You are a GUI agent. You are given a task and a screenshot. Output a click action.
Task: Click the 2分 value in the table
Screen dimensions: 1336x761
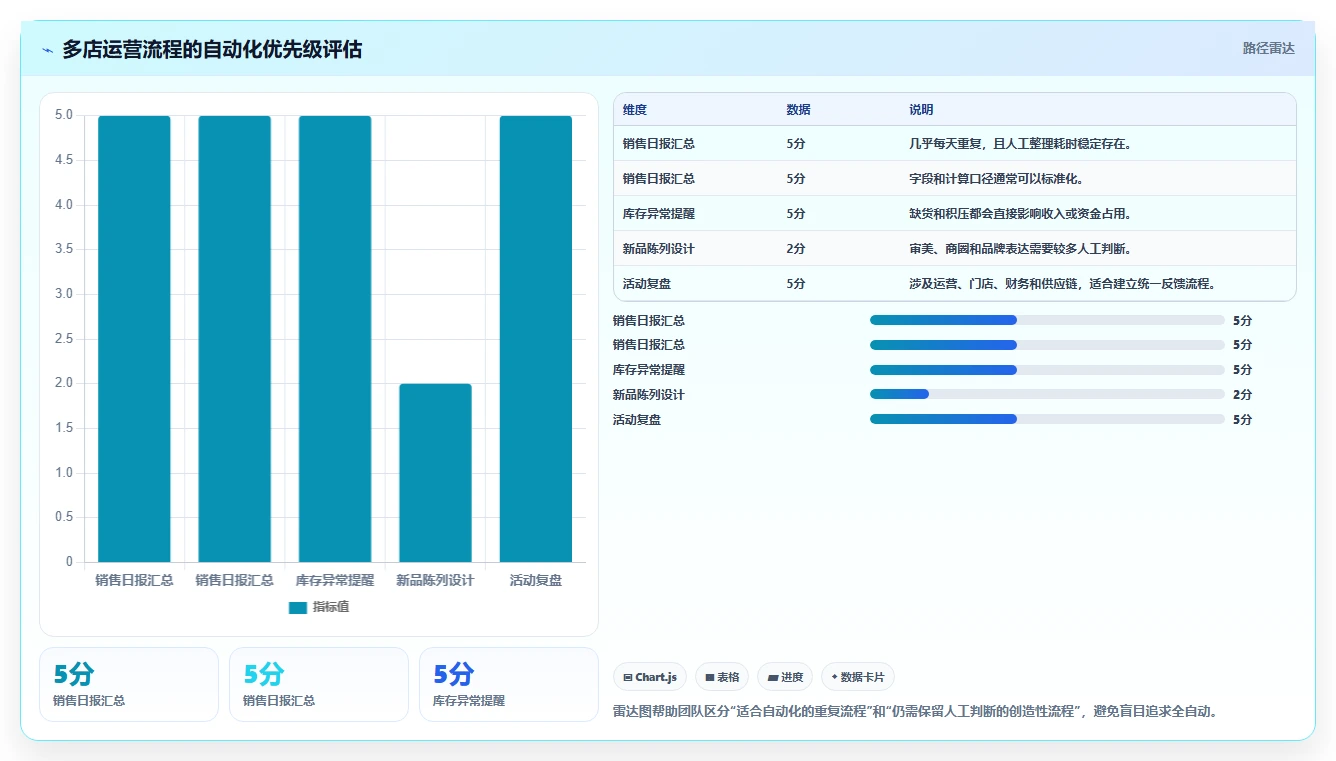tap(796, 249)
